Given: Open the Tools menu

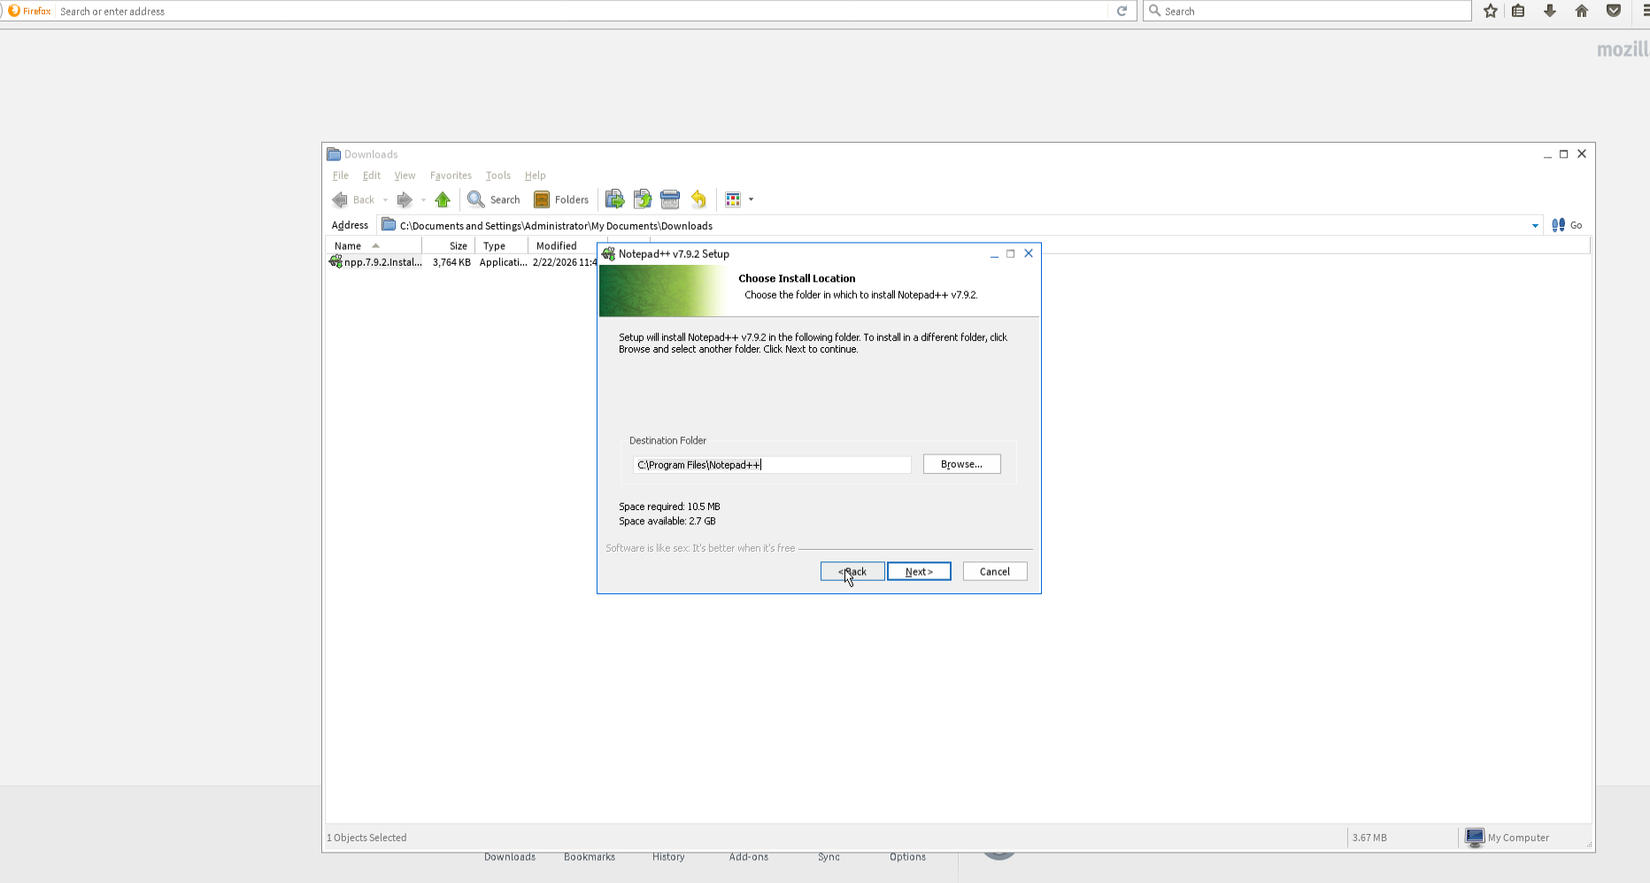Looking at the screenshot, I should click(498, 176).
